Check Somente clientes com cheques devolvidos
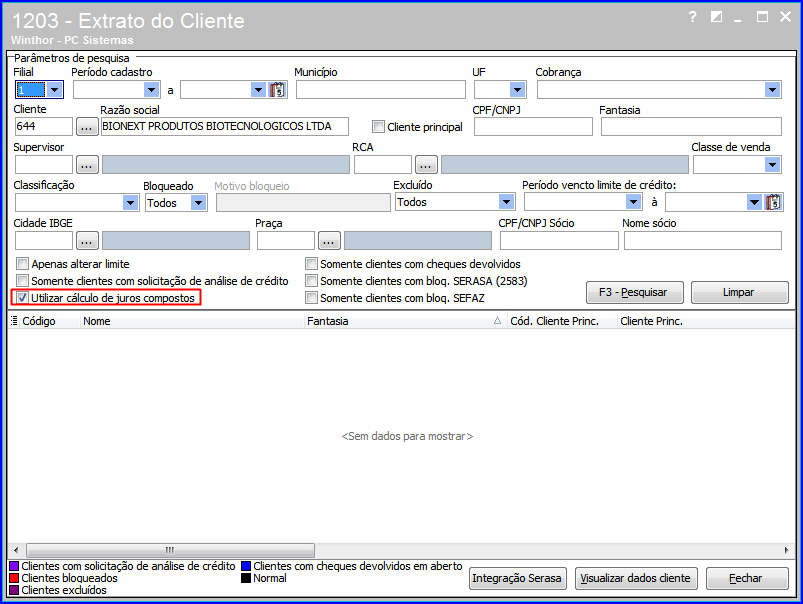The width and height of the screenshot is (803, 604). pos(311,264)
